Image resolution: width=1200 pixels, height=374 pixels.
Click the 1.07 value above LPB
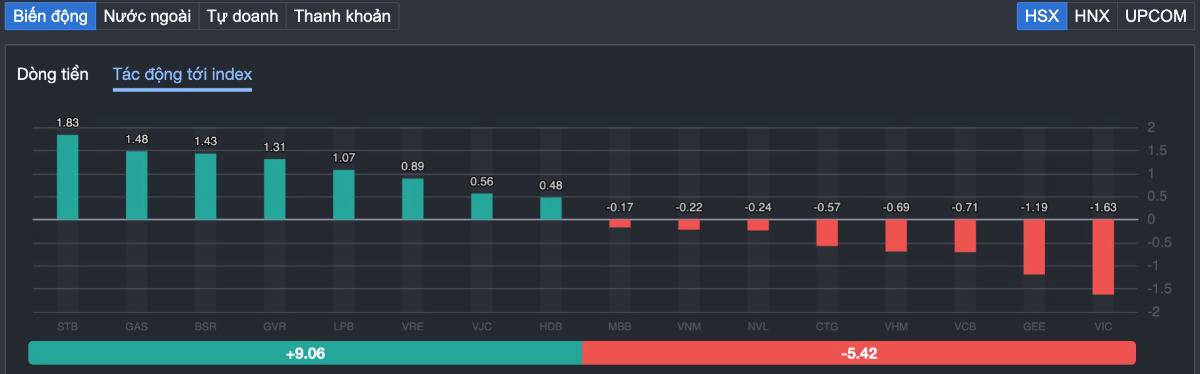point(344,158)
